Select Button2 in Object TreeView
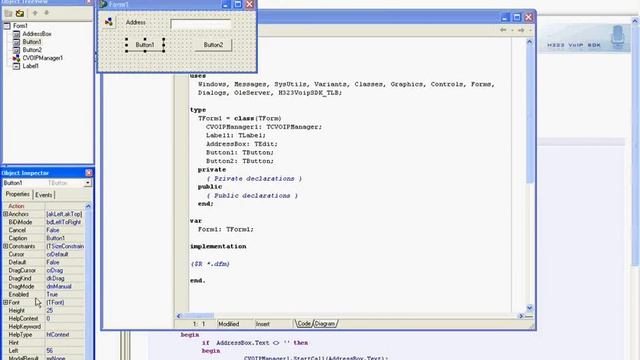The image size is (640, 360). click(x=32, y=50)
